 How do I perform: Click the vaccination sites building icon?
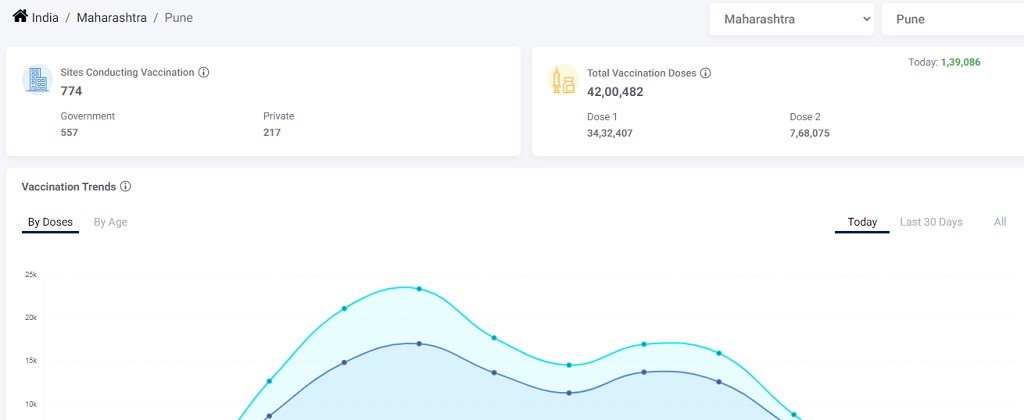[37, 80]
